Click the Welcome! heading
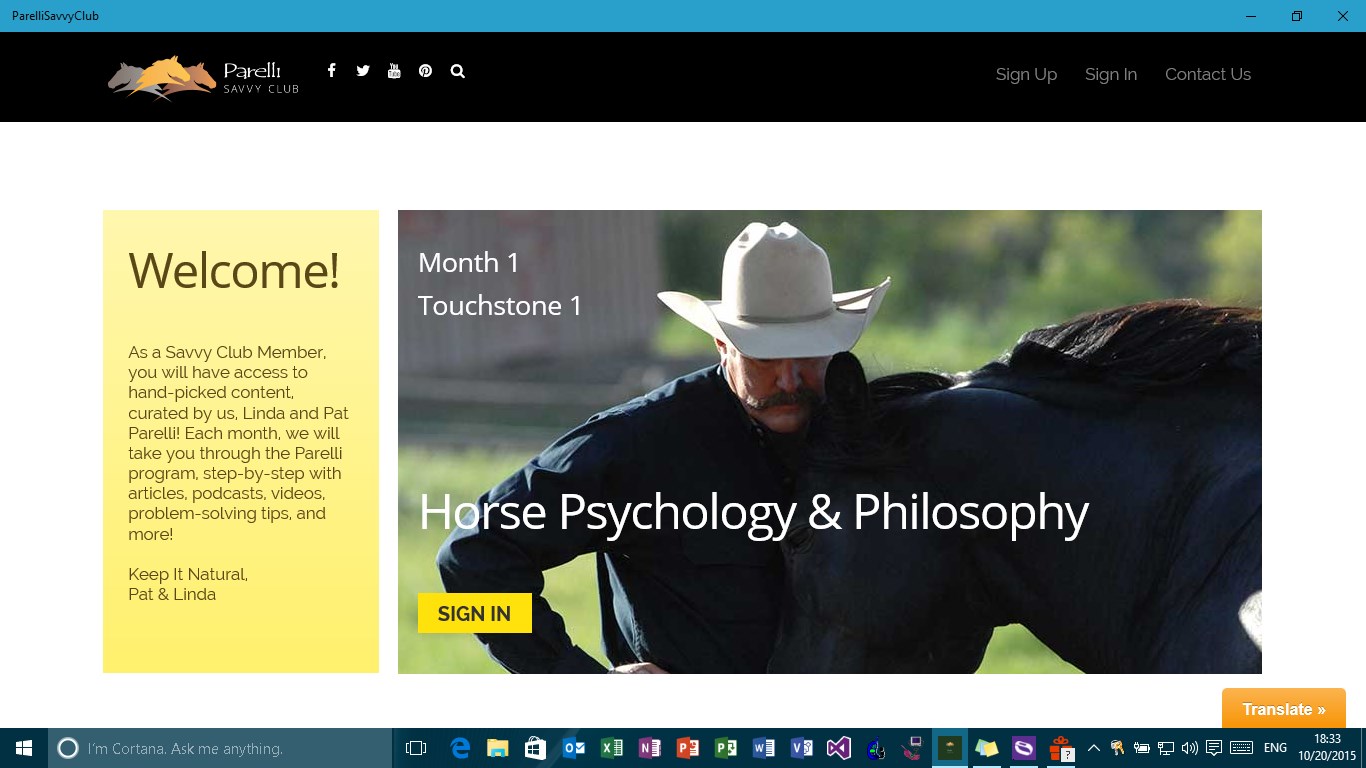 [234, 270]
